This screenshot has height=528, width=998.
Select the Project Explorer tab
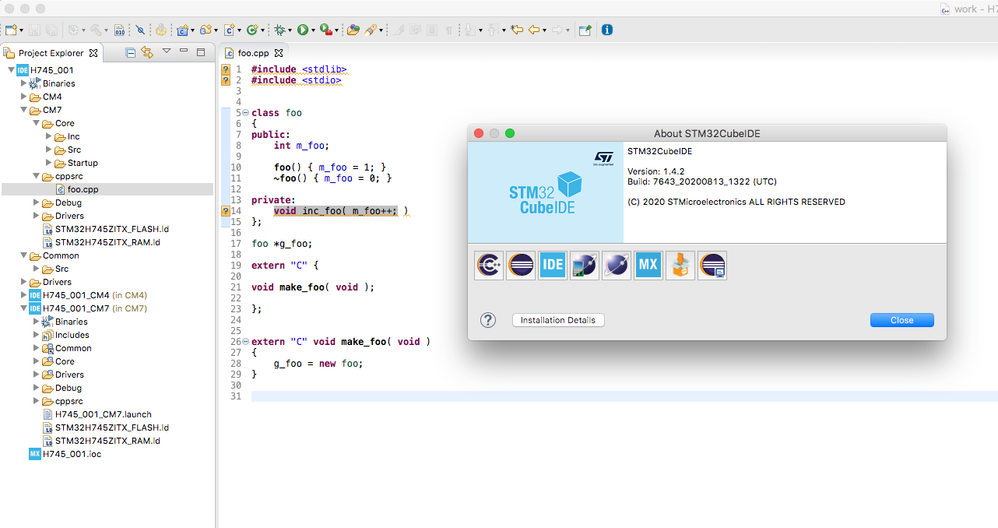51,53
